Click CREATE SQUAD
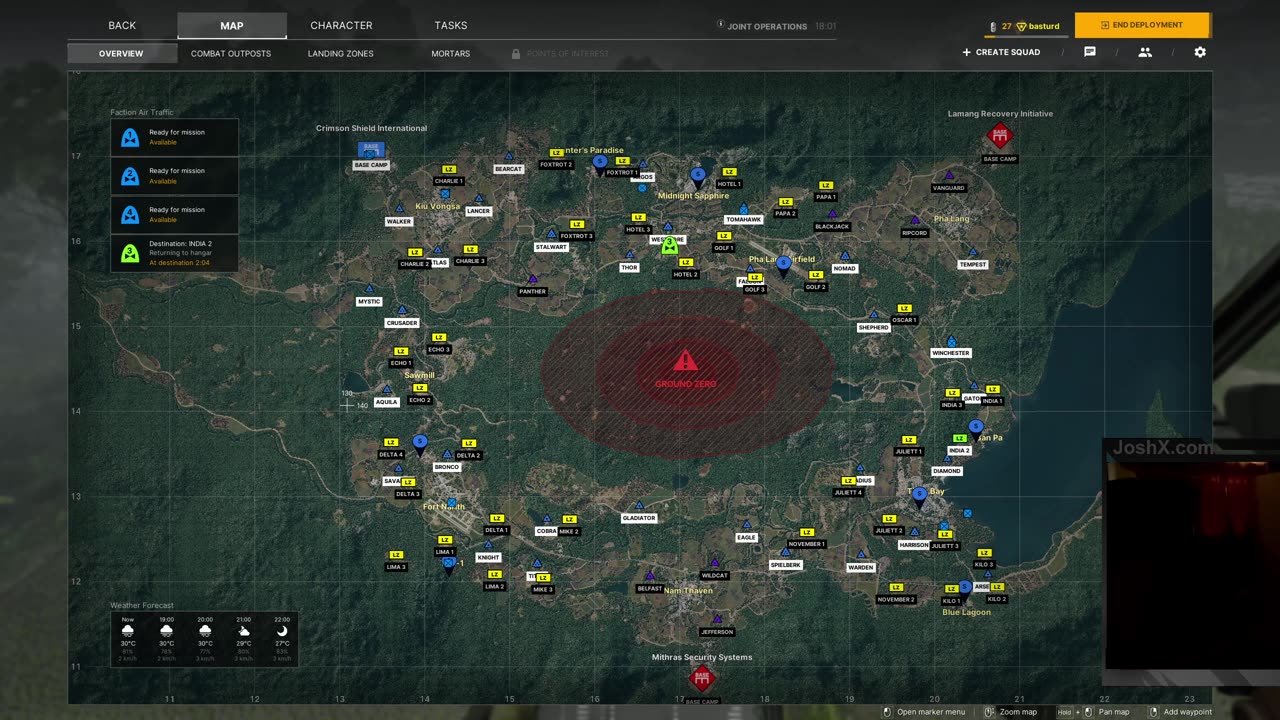Screen dimensions: 1280x720 coord(1001,52)
